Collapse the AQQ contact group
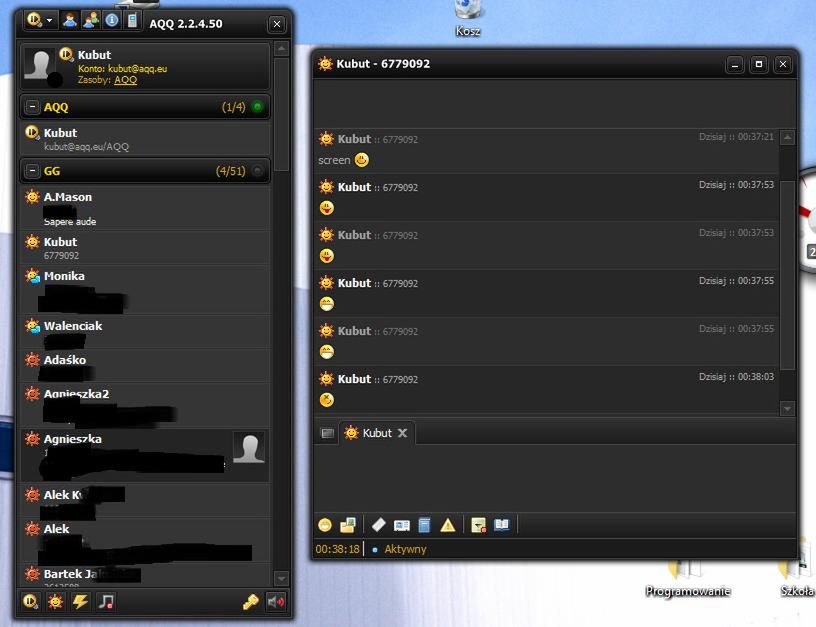 32,107
